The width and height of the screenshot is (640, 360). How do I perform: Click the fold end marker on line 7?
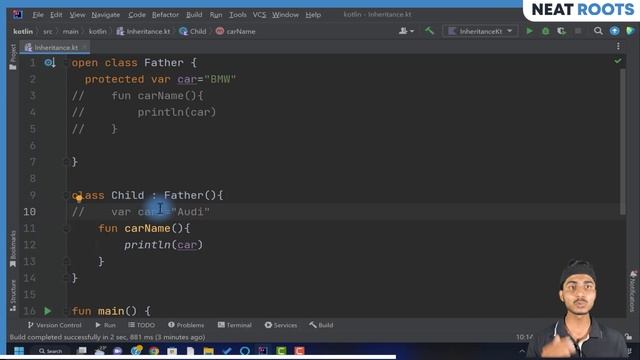coord(66,162)
